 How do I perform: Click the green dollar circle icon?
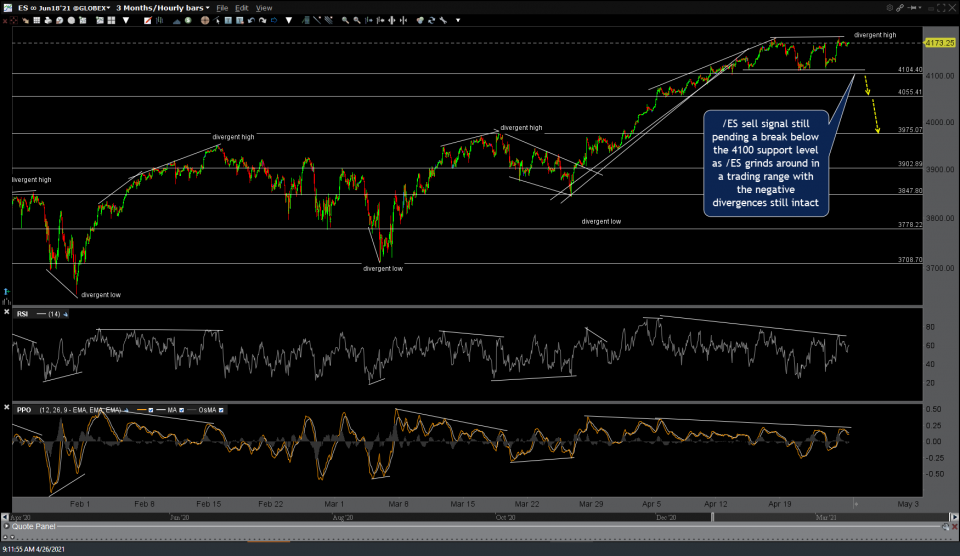[x=188, y=20]
